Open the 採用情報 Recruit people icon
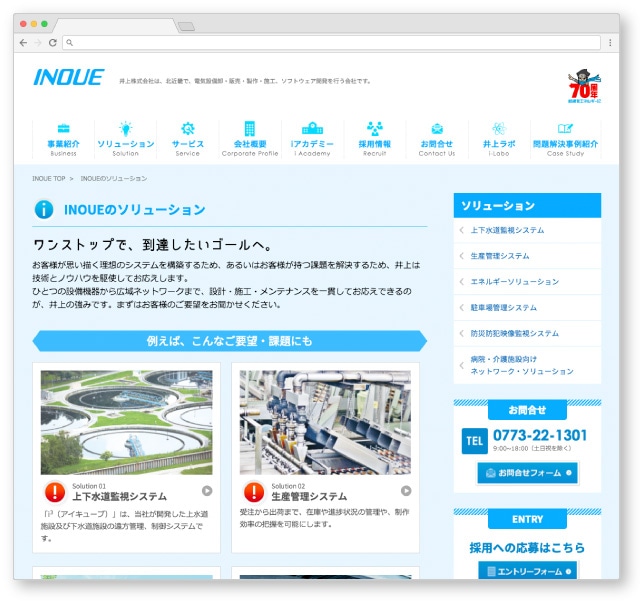 375,129
